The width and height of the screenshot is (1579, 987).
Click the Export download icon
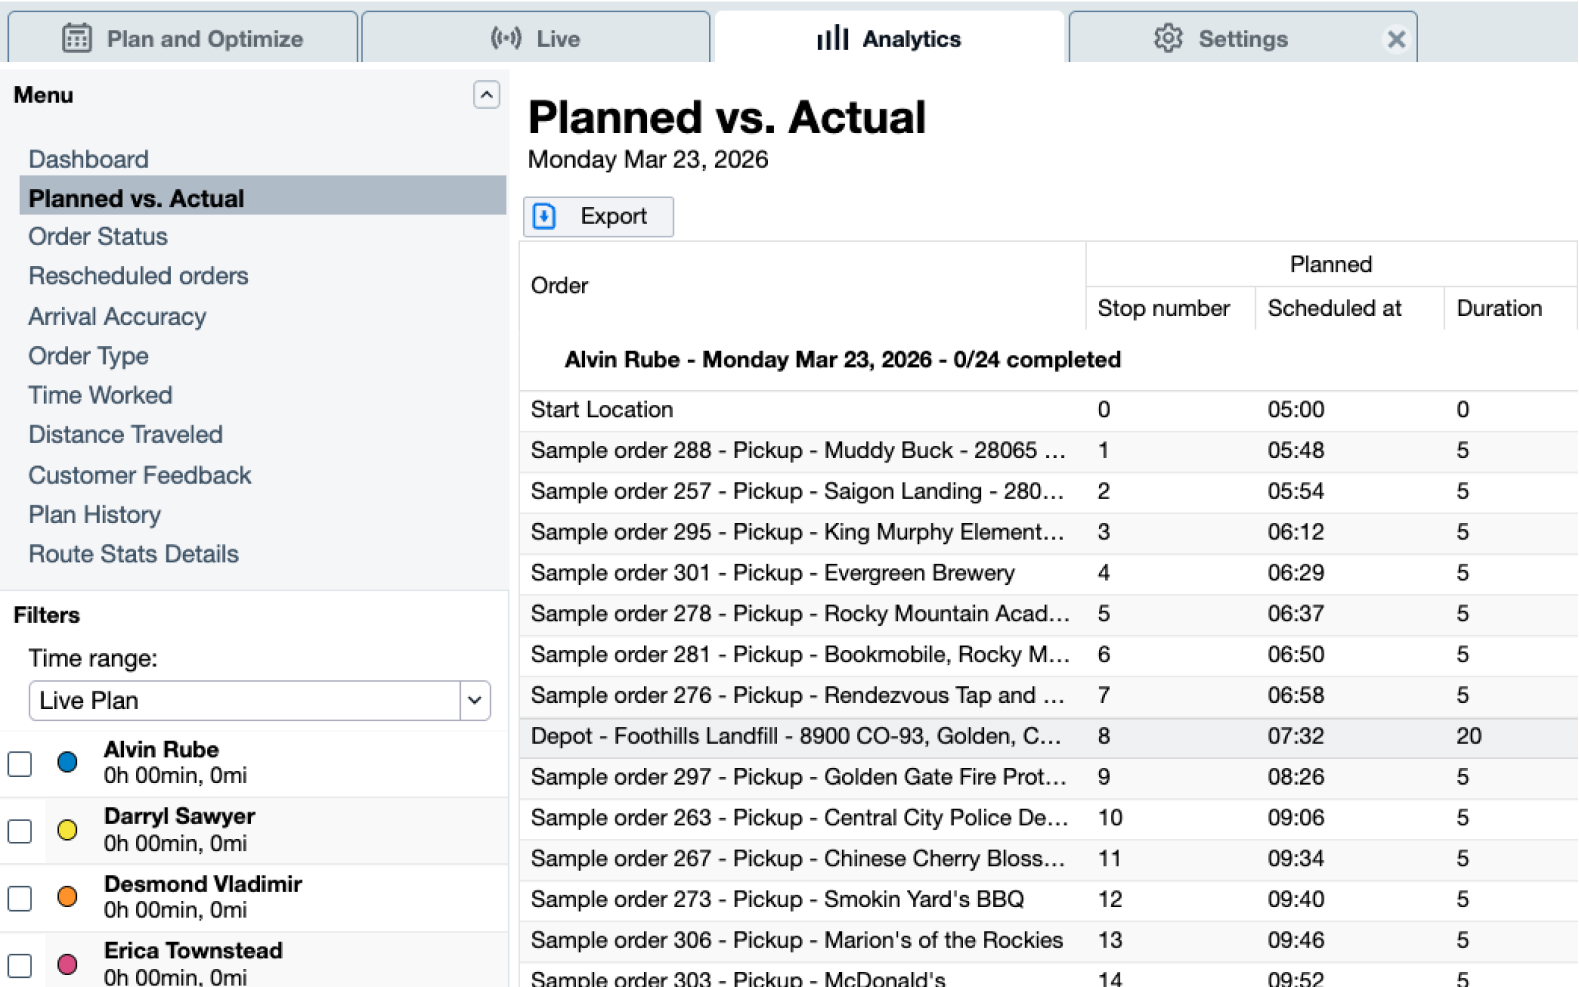(544, 216)
